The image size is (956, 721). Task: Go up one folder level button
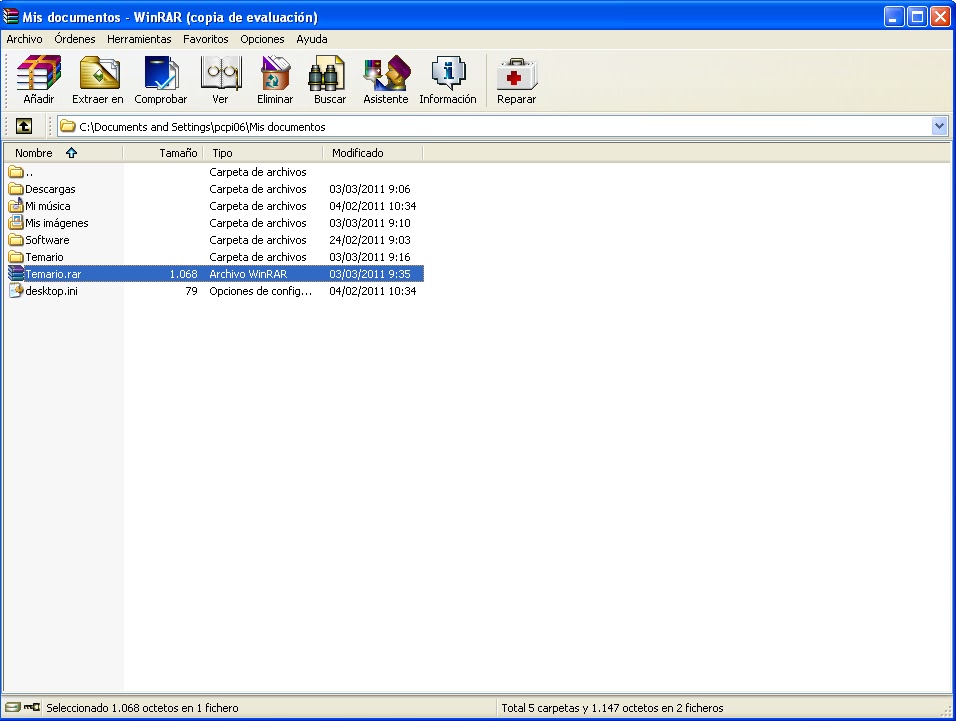[24, 126]
